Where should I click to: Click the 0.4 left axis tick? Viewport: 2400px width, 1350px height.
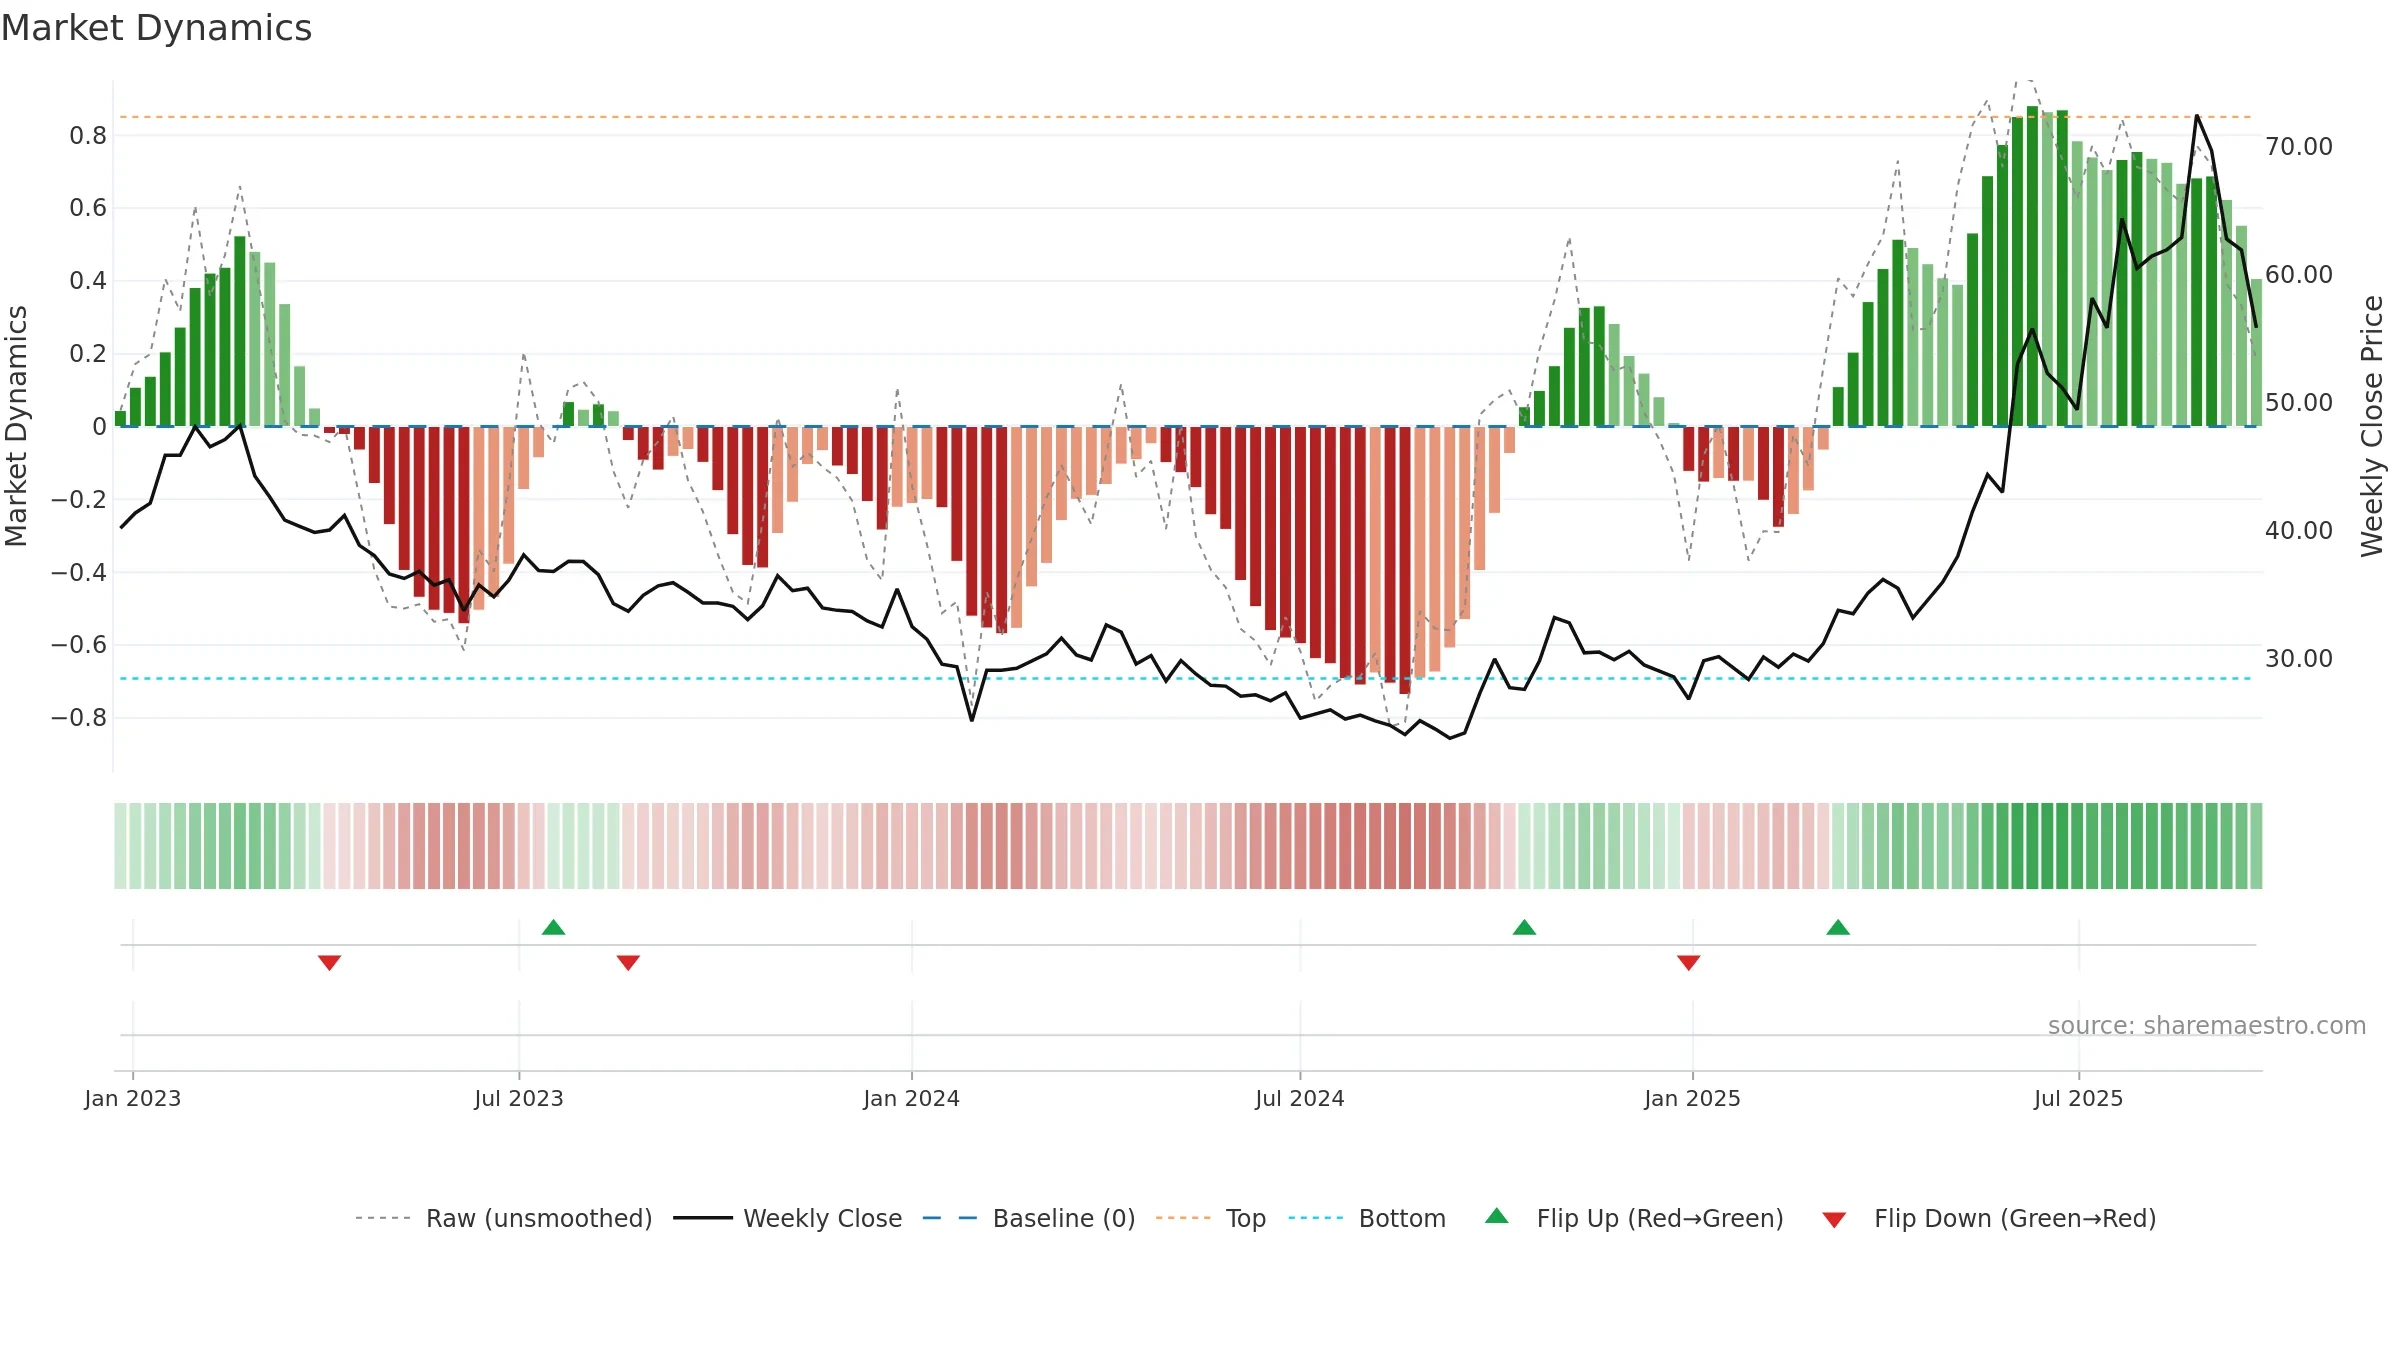pyautogui.click(x=88, y=280)
